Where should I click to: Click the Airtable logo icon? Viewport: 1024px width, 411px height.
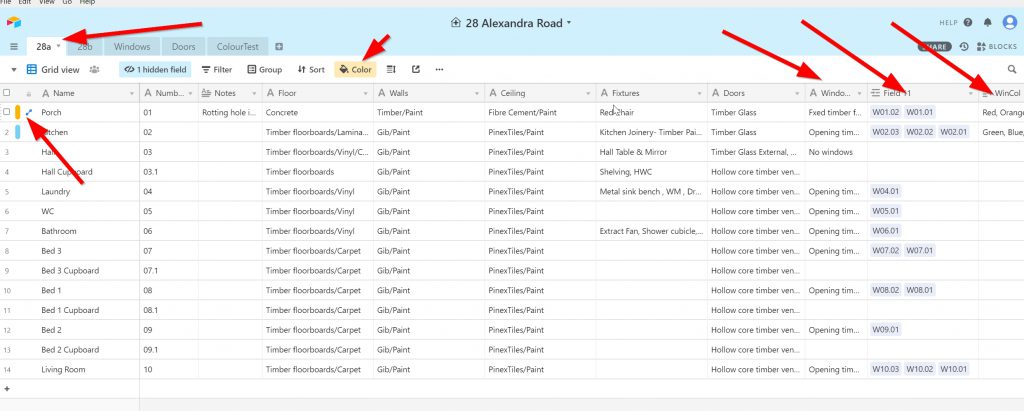click(x=13, y=22)
